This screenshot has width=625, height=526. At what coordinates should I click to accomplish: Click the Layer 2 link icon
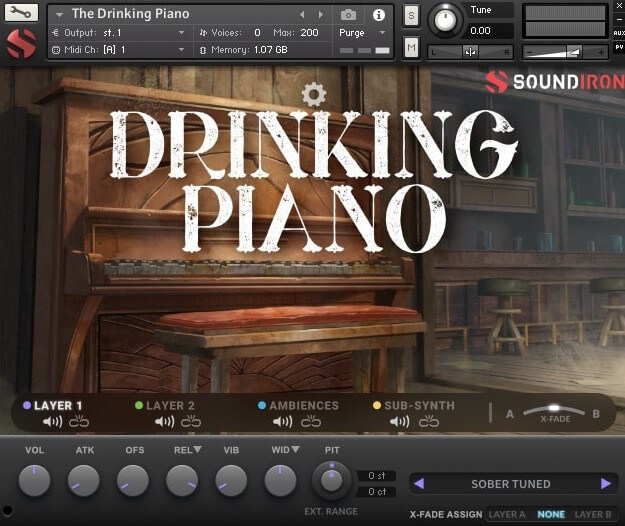pyautogui.click(x=191, y=421)
